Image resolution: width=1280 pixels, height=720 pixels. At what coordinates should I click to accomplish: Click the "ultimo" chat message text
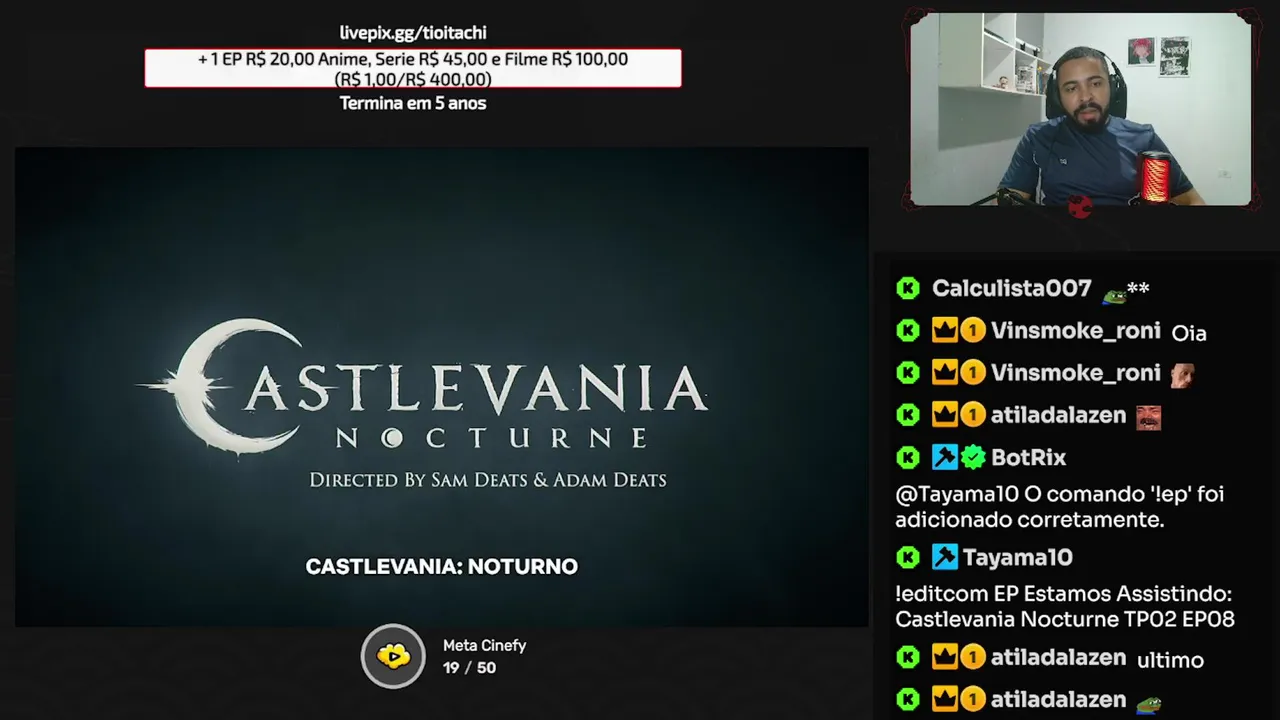(x=1170, y=660)
